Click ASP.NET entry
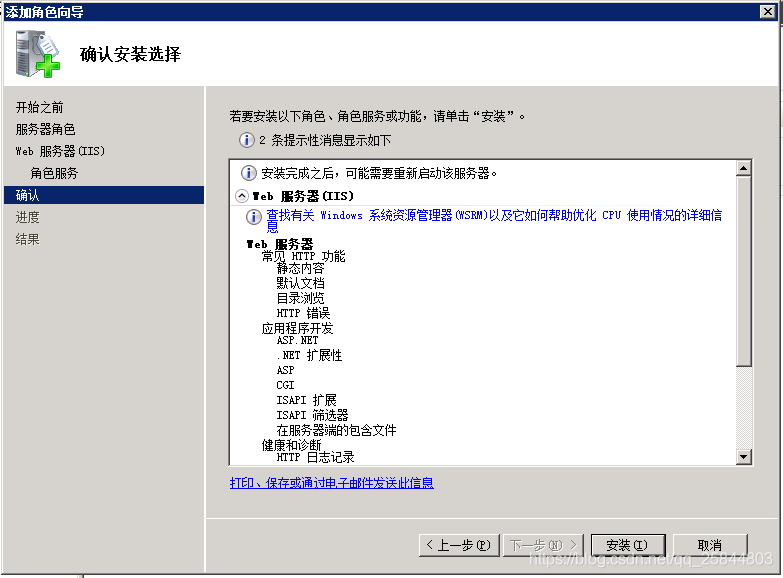Screen dimensions: 783x578 [x=298, y=340]
